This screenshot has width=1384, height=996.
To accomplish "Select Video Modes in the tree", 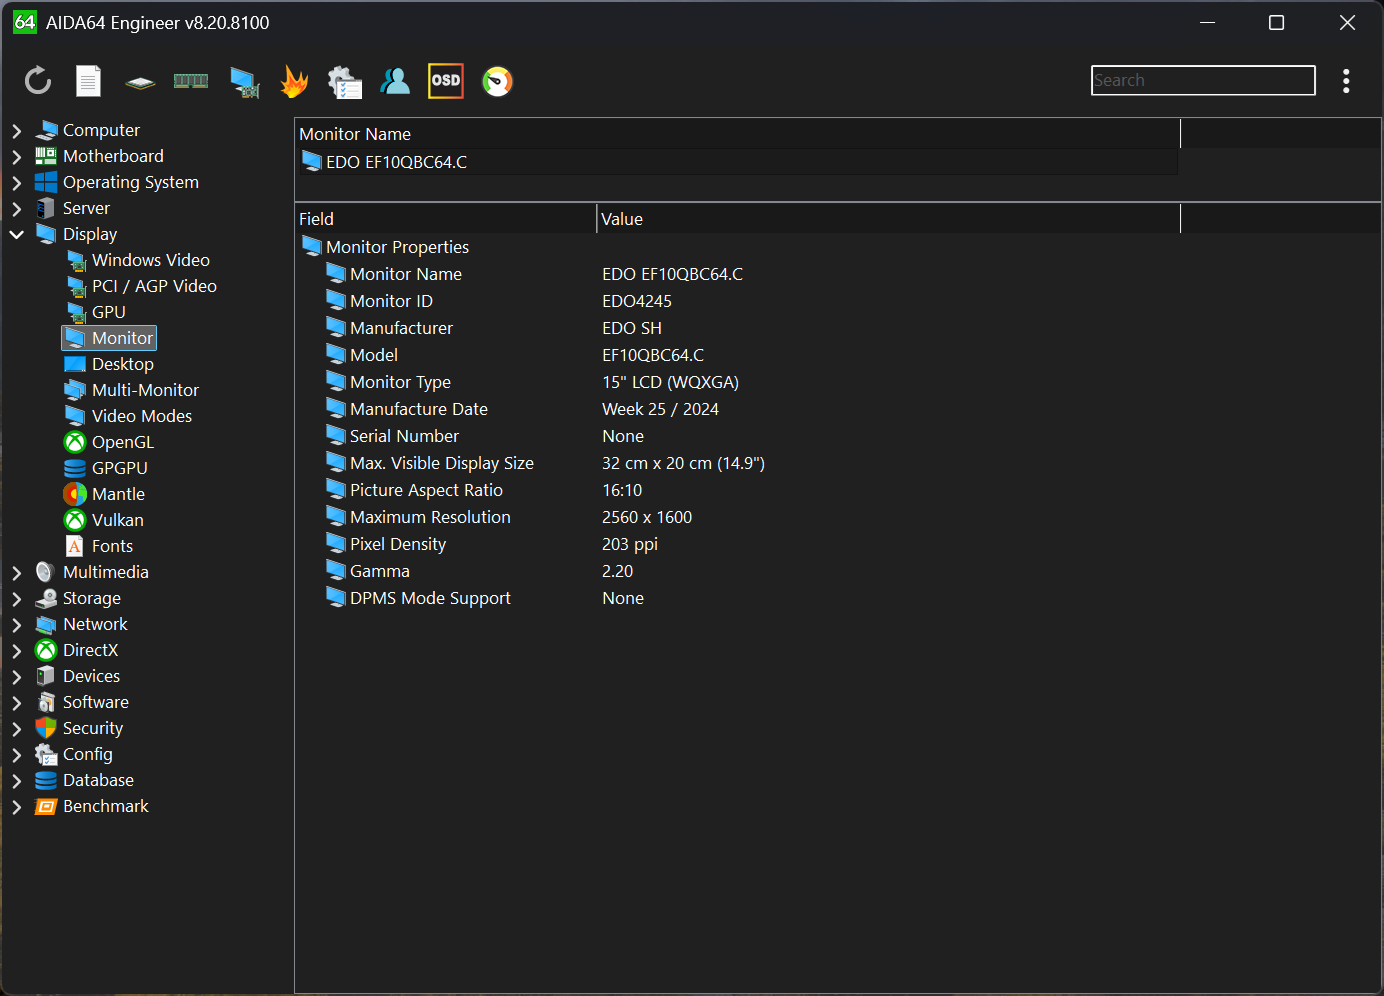I will click(141, 416).
